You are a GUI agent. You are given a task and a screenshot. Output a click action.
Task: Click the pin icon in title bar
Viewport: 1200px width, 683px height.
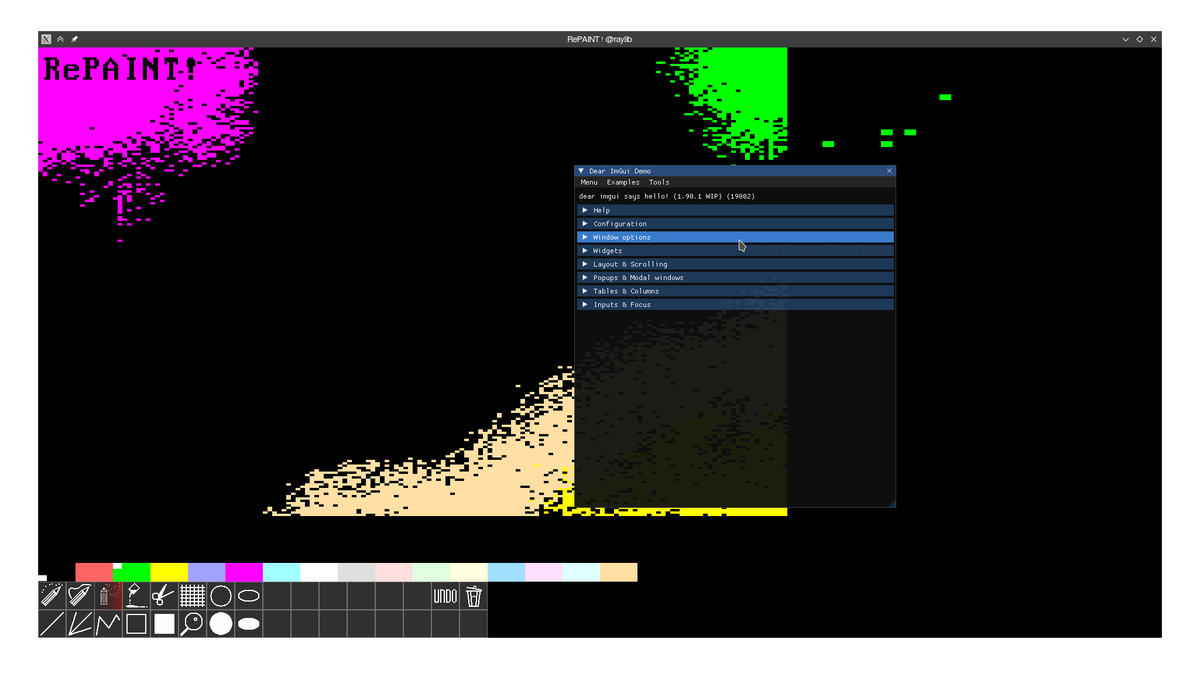(x=74, y=39)
